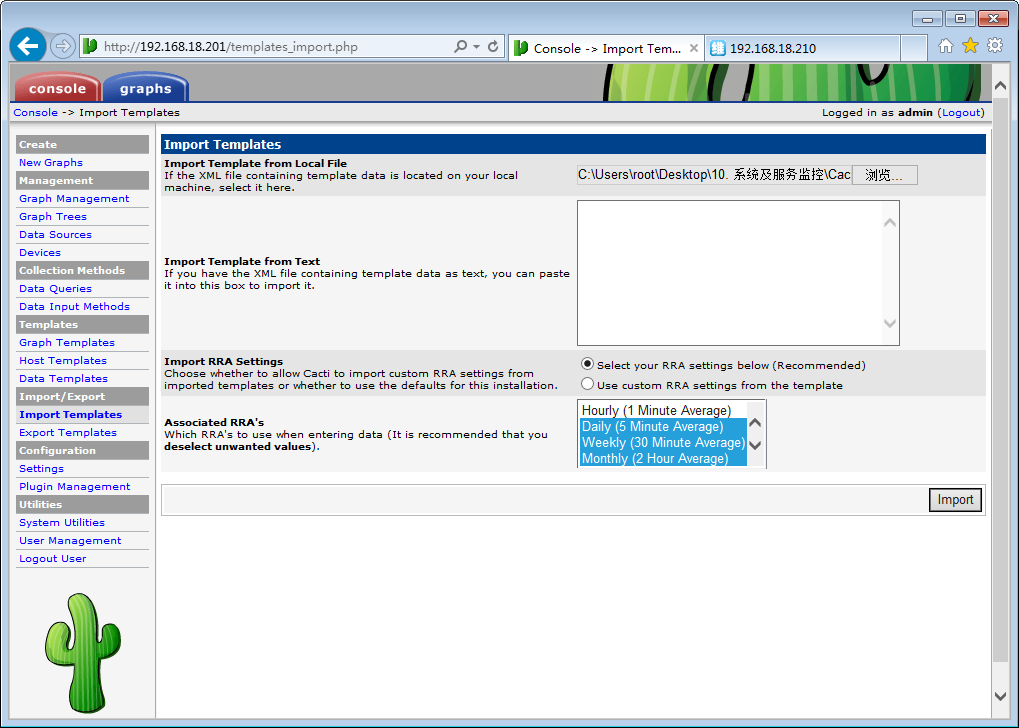Switch to the console tab
The image size is (1019, 728).
pos(57,88)
